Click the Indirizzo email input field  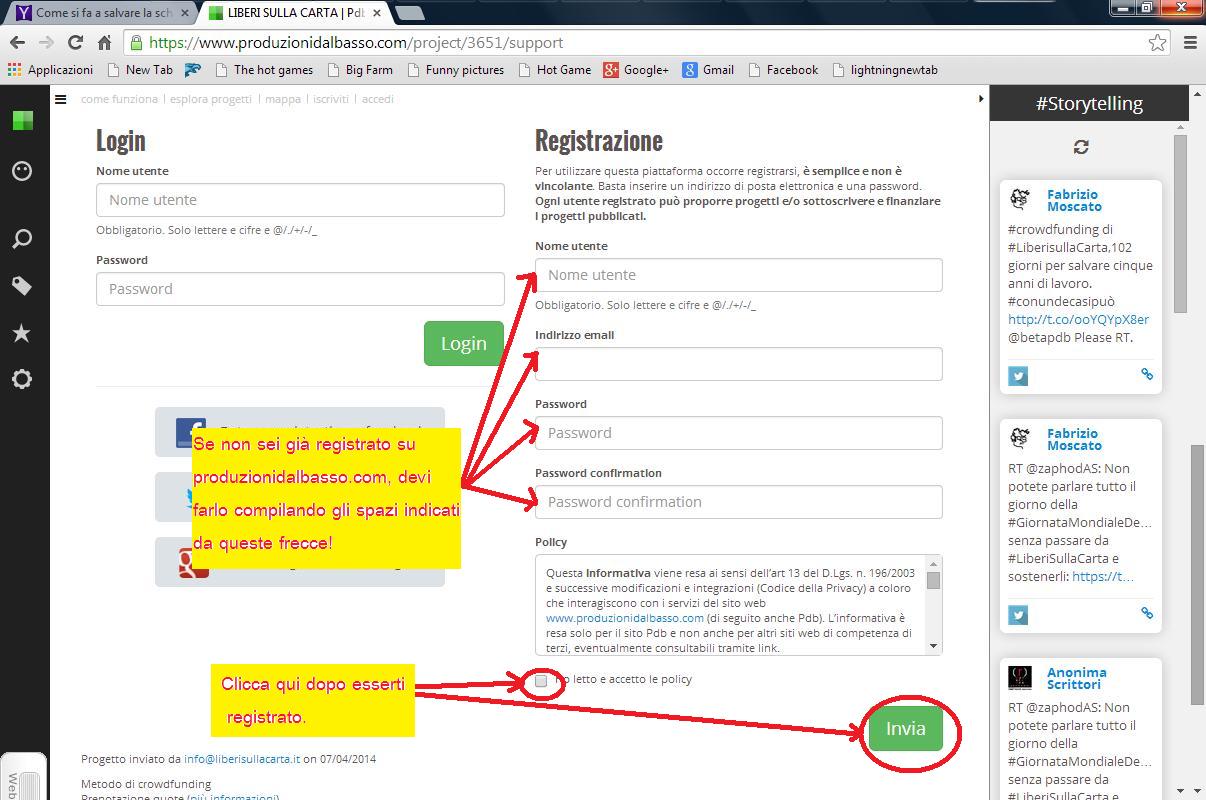[738, 364]
